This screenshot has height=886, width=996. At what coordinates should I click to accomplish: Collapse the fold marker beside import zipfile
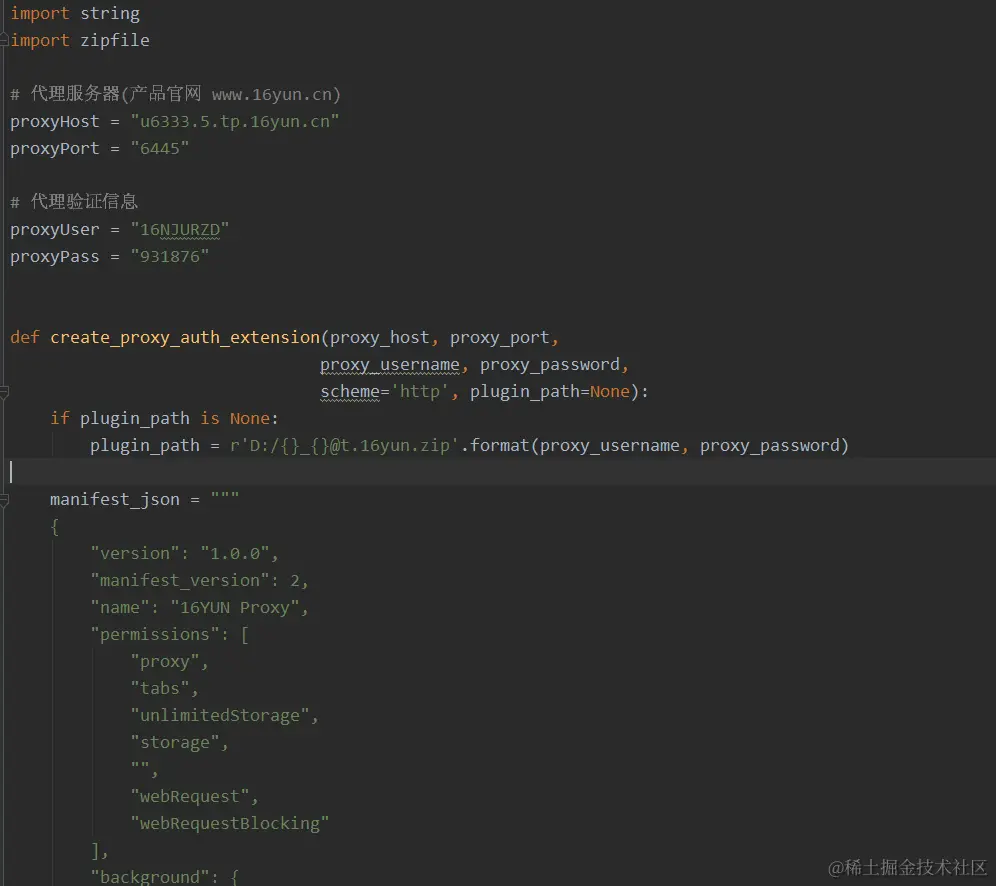(4, 41)
